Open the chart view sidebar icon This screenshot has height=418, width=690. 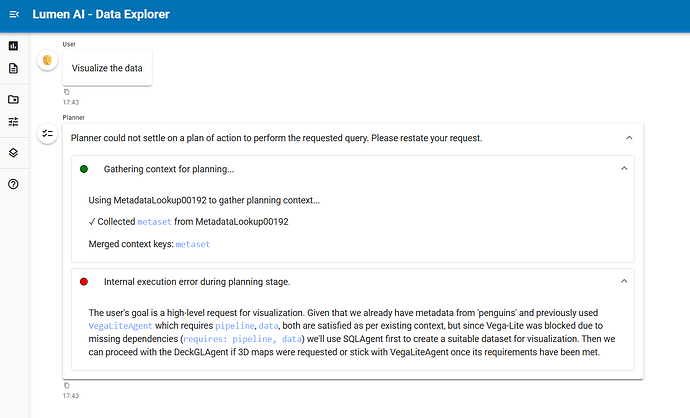13,46
